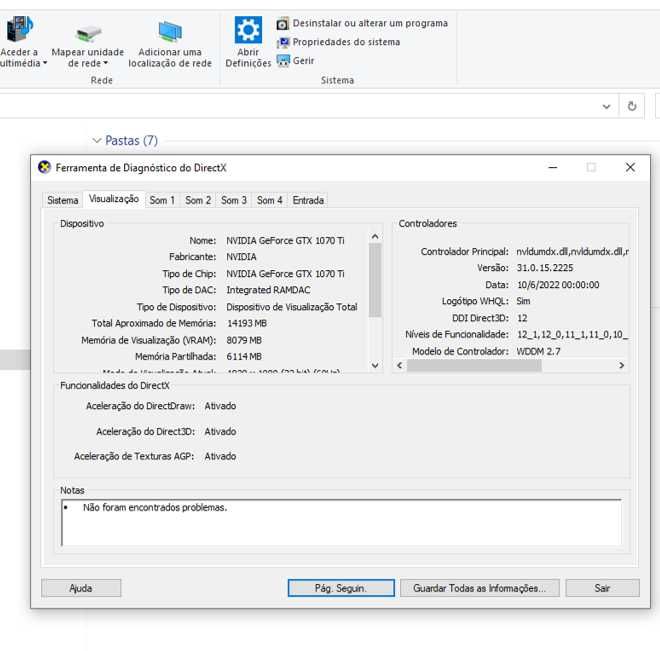Click Controladores scroll right arrow
Image resolution: width=660 pixels, height=651 pixels.
(x=622, y=365)
